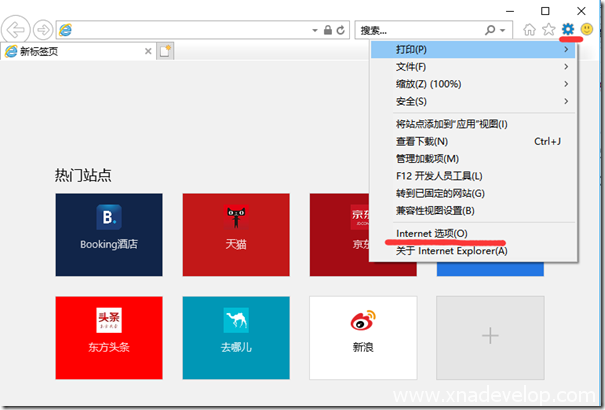Image resolution: width=605 pixels, height=410 pixels.
Task: Click the gear Tools icon
Action: click(x=568, y=30)
